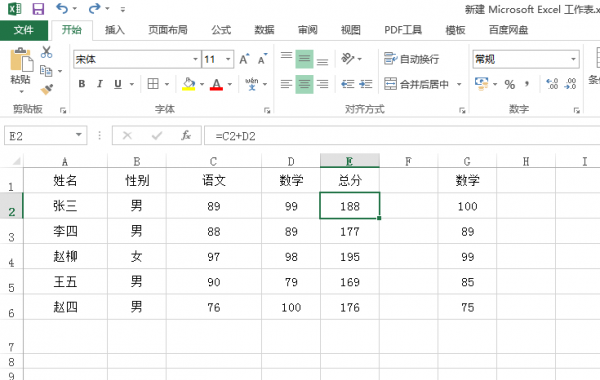Confirm formula entry with checkmark
The height and width of the screenshot is (380, 600).
(157, 135)
